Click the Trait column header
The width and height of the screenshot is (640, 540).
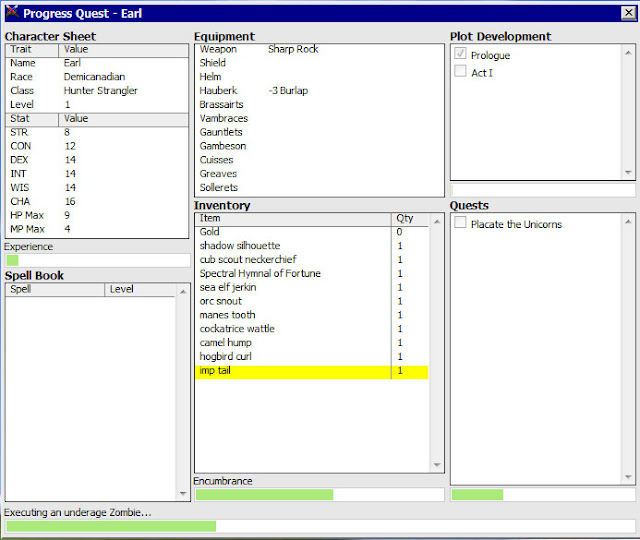[x=32, y=50]
